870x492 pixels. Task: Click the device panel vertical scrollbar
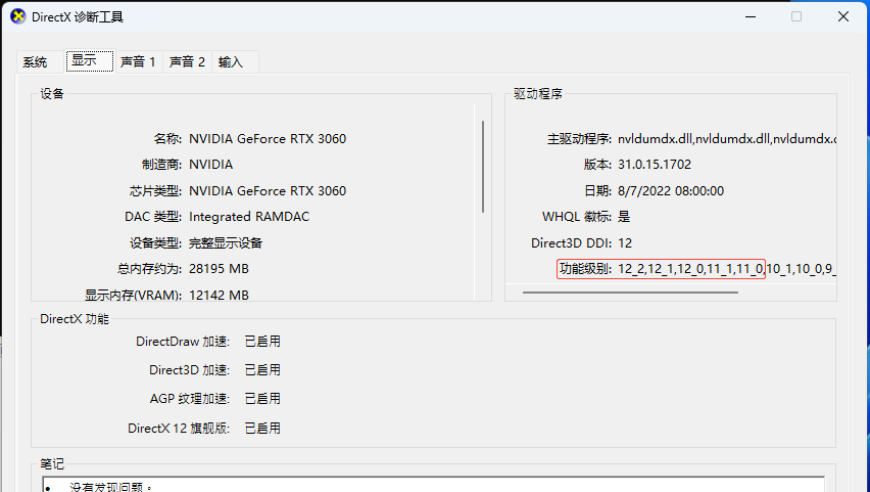click(x=483, y=166)
